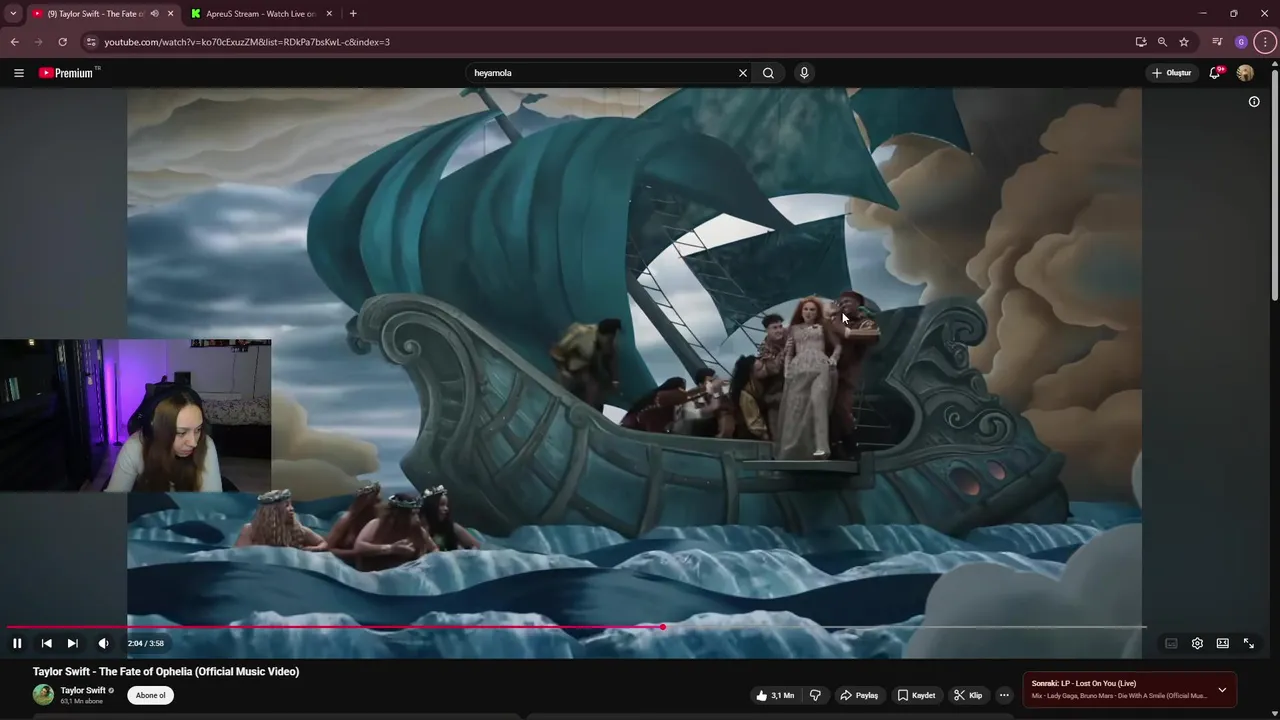
Task: Open Taylor Swift channel name link
Action: pyautogui.click(x=83, y=690)
